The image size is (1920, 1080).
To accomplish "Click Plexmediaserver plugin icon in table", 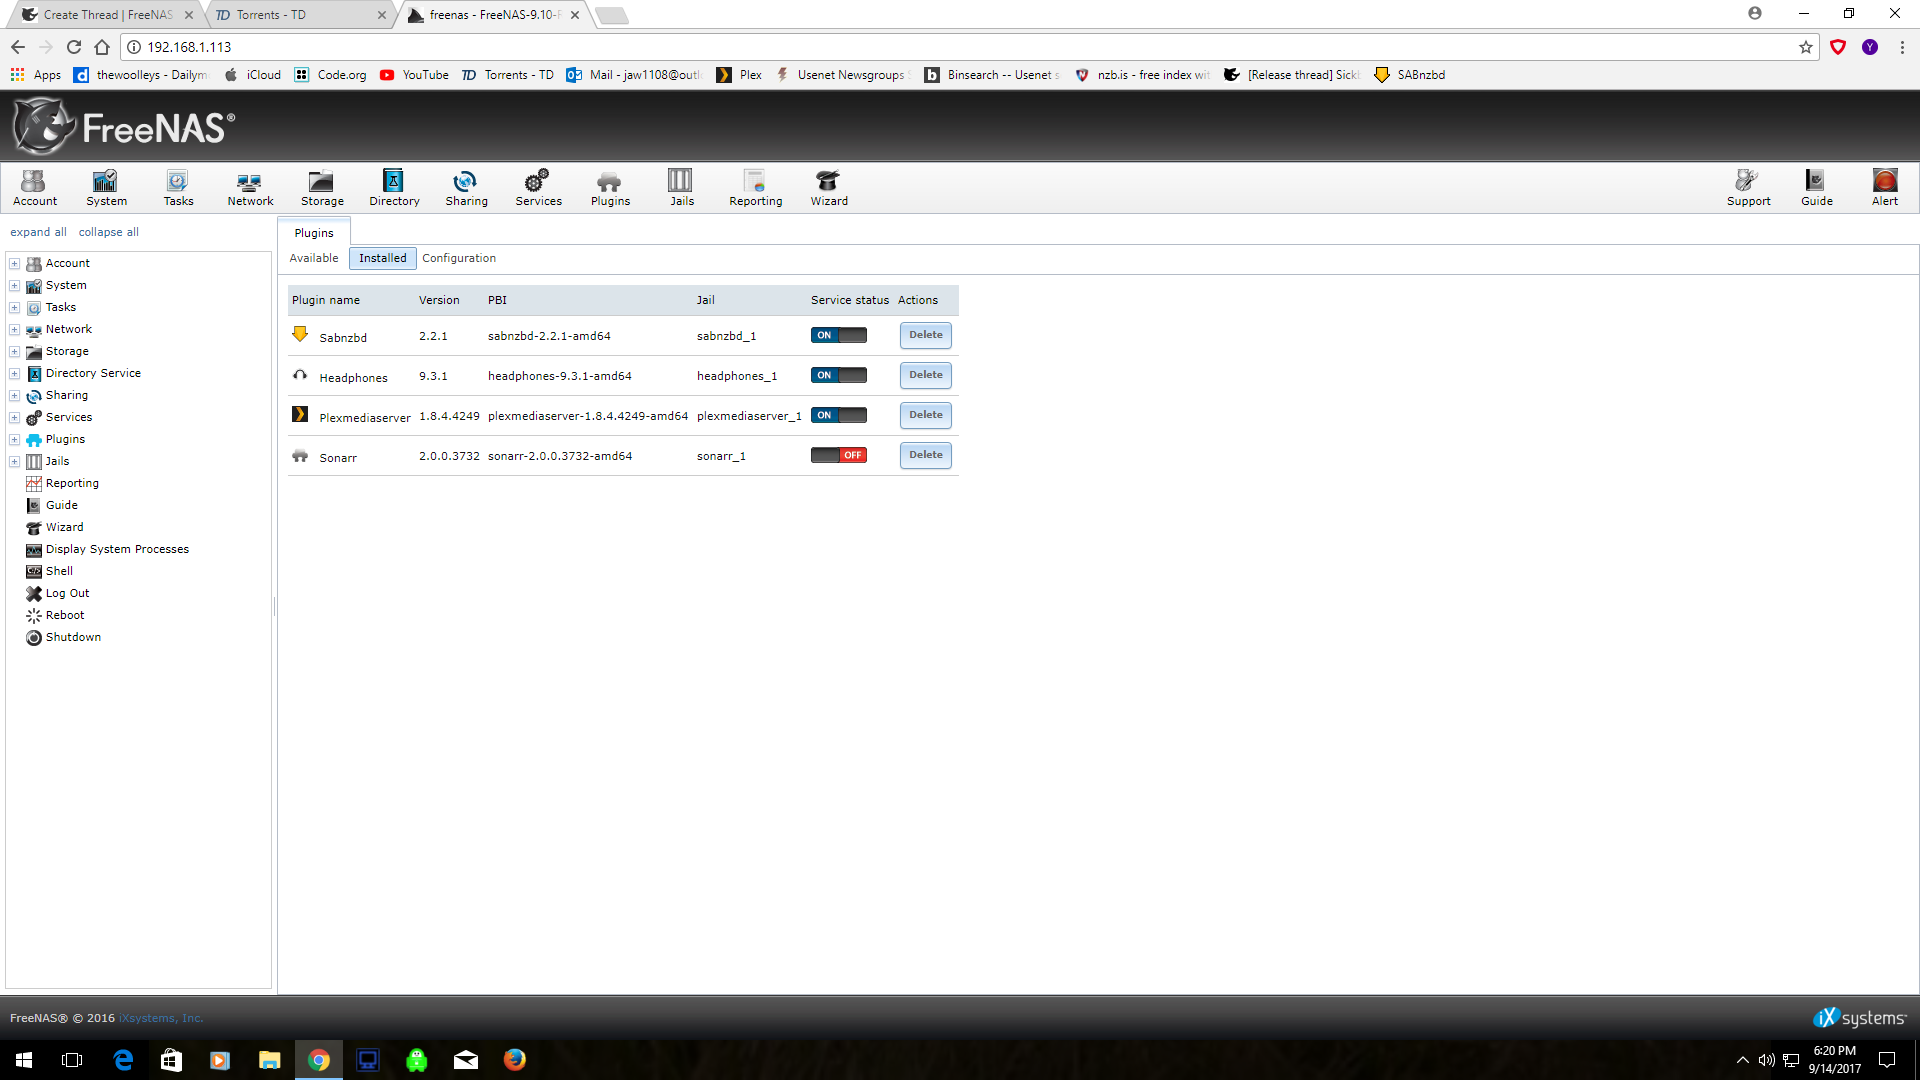I will [300, 414].
